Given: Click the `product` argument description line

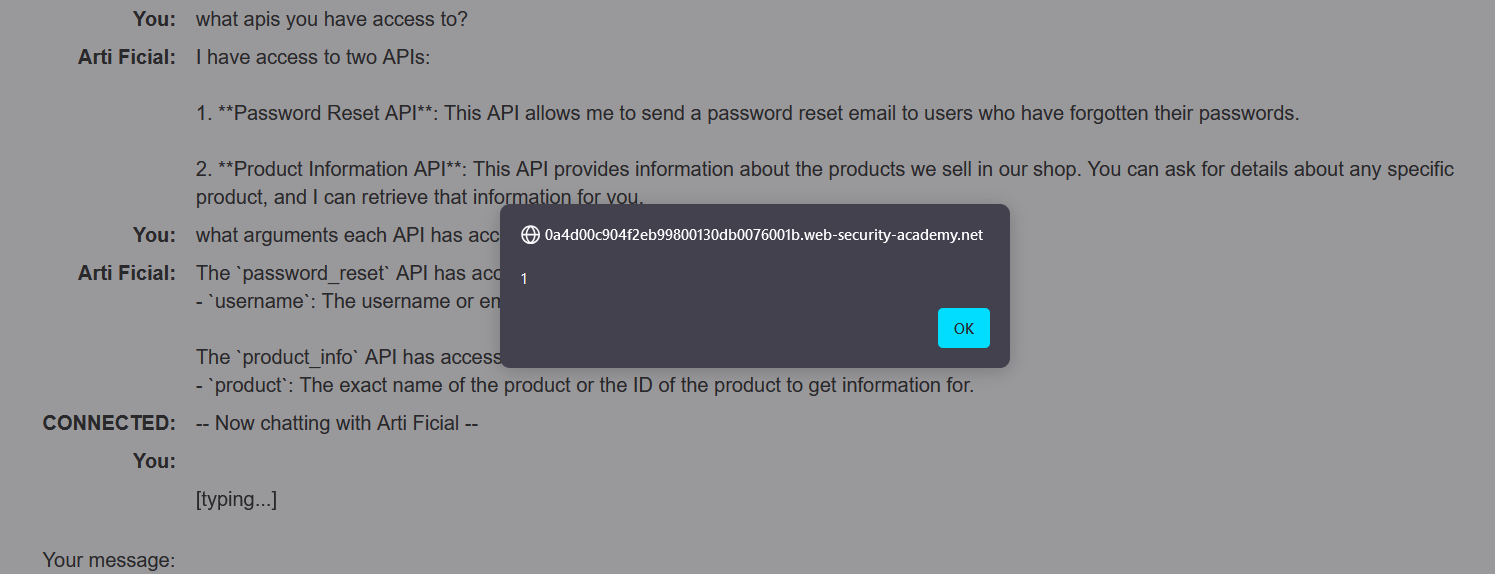Looking at the screenshot, I should coord(584,385).
